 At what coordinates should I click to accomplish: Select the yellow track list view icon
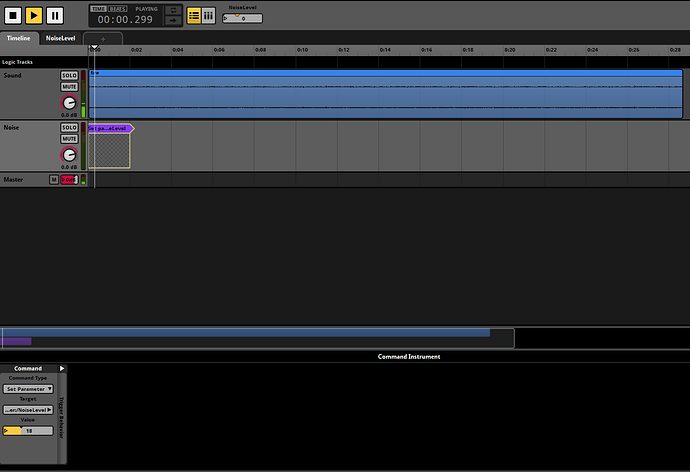click(x=194, y=16)
